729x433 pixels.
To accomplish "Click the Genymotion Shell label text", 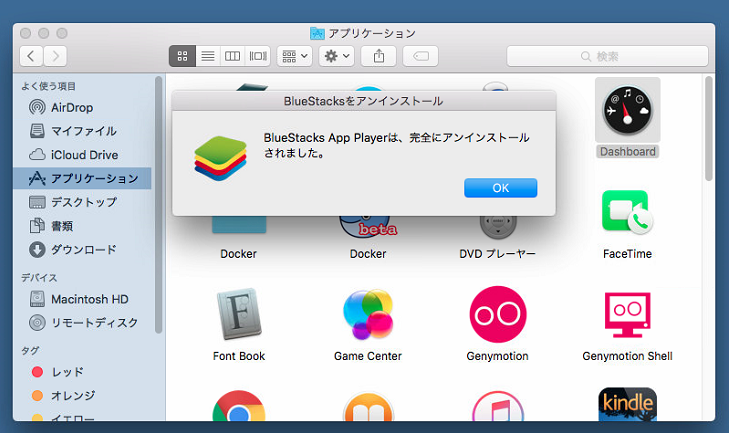I will (627, 356).
